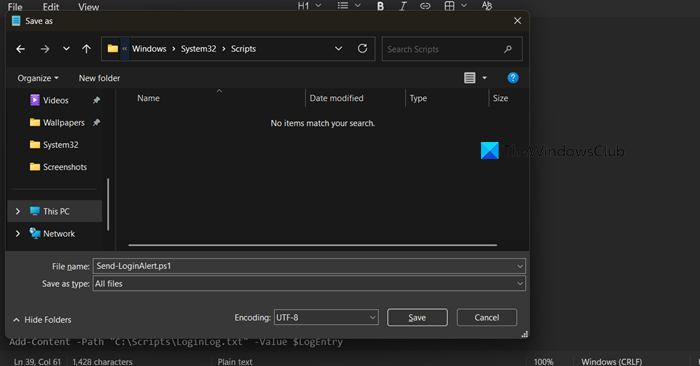Screen dimensions: 700x366
Task: Open Wallpapers in the sidebar
Action: [x=63, y=123]
